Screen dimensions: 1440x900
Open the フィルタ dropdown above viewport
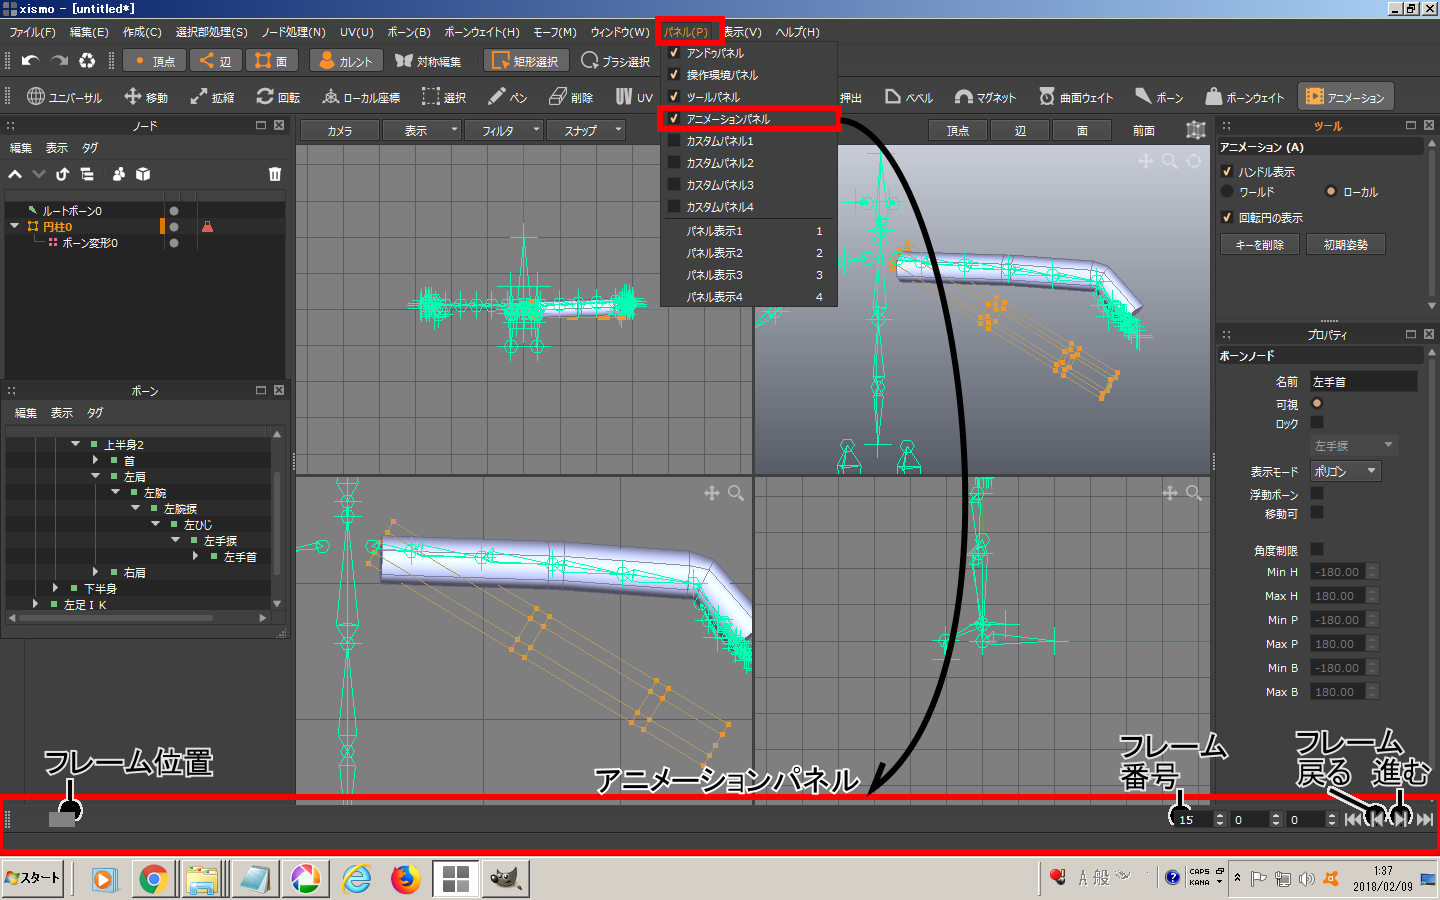coord(503,131)
